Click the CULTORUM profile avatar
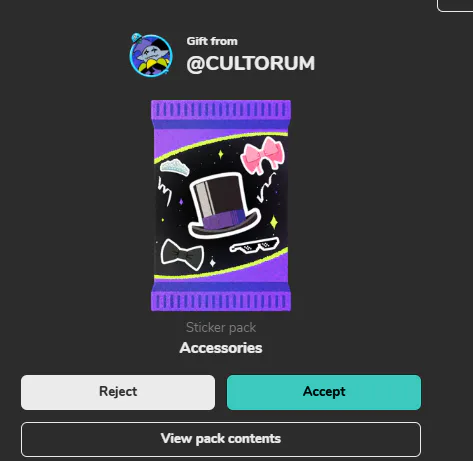 click(x=151, y=55)
